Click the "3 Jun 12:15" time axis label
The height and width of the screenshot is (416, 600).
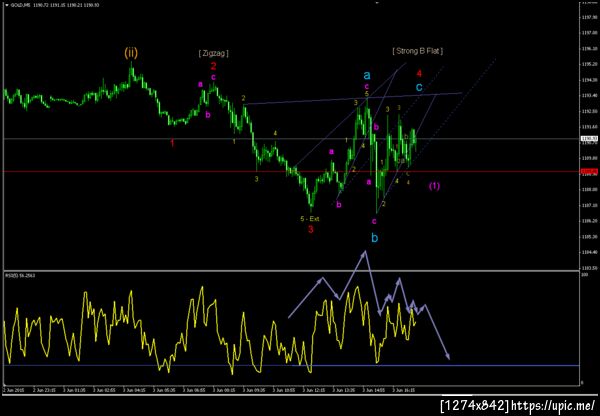pyautogui.click(x=313, y=390)
